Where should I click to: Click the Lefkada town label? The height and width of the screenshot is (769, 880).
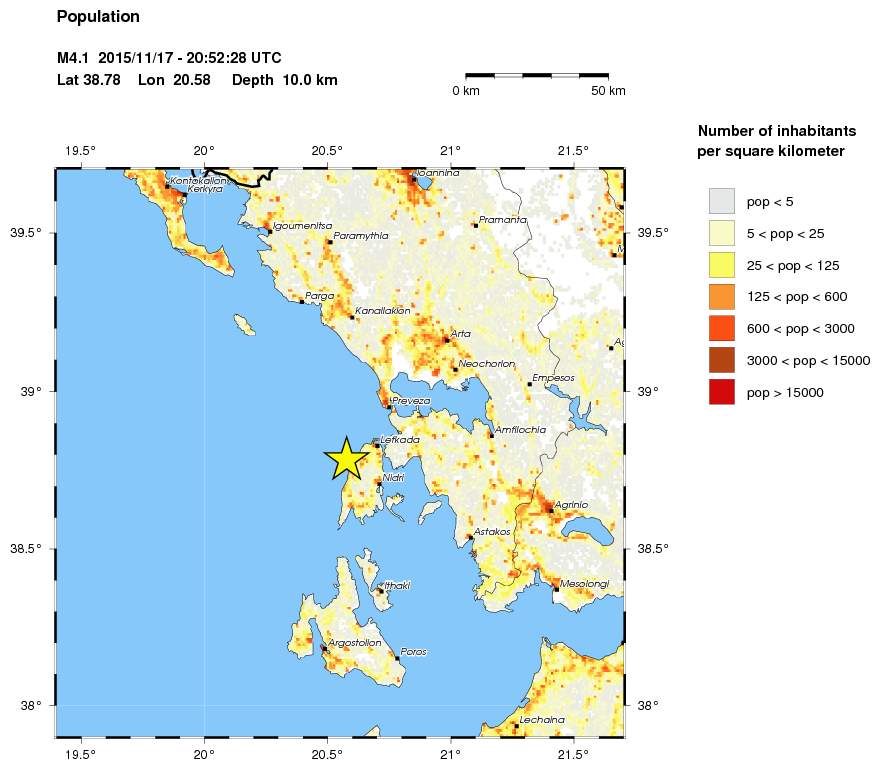(x=400, y=439)
